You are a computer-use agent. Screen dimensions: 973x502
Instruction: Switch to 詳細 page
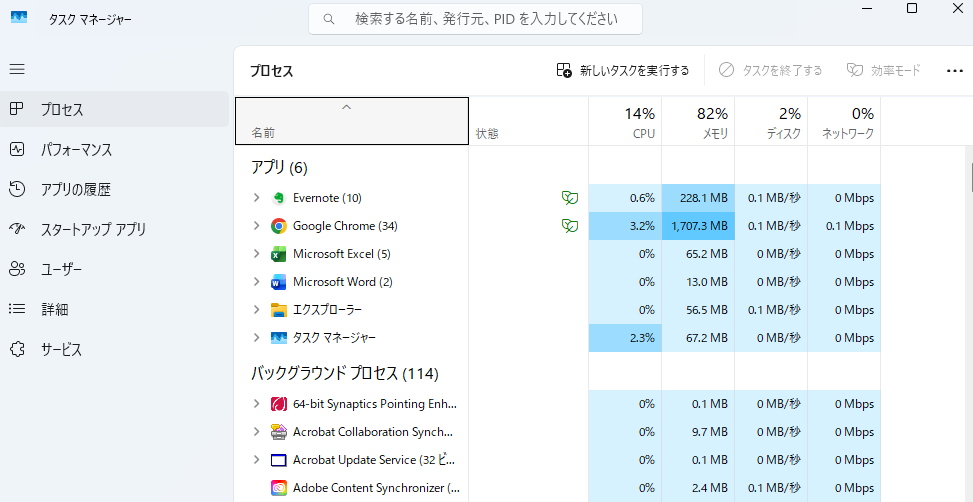pos(115,309)
